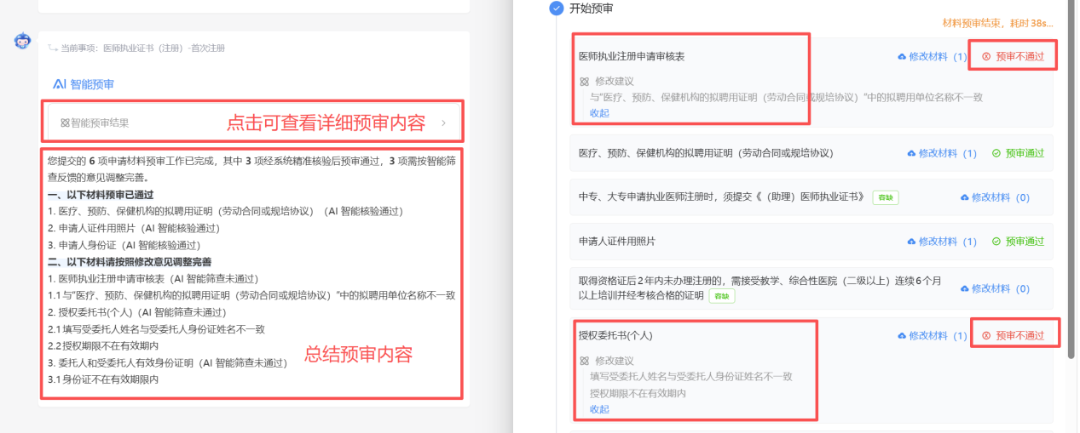Click 容缺 tag on 培训考核合格证明 row
1080x433 pixels.
[722, 296]
